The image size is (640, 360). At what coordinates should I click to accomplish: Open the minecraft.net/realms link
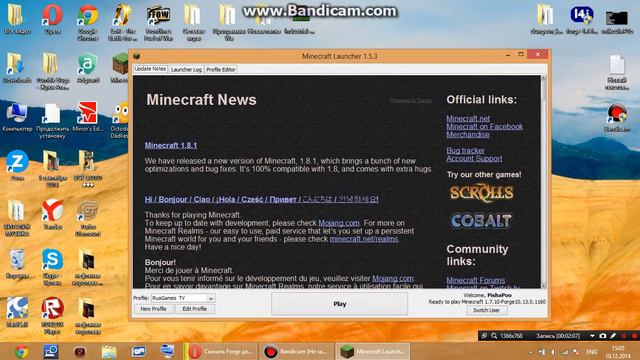coord(364,239)
